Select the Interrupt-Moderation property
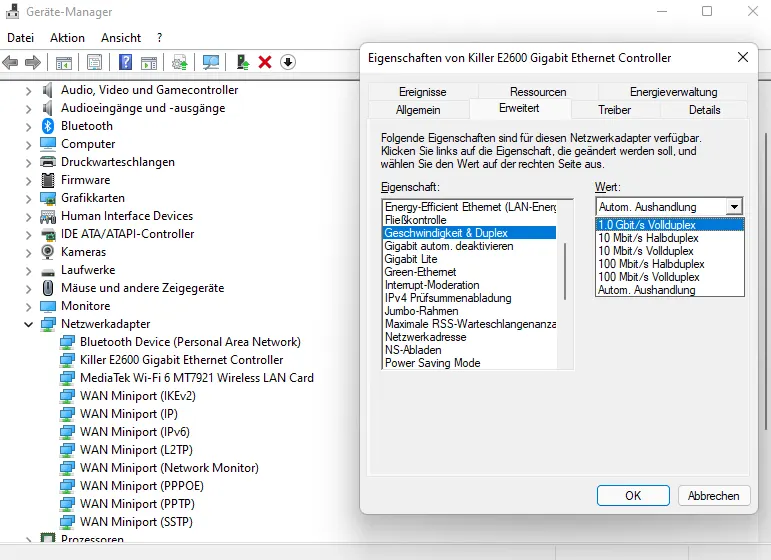The height and width of the screenshot is (560, 771). 470,285
